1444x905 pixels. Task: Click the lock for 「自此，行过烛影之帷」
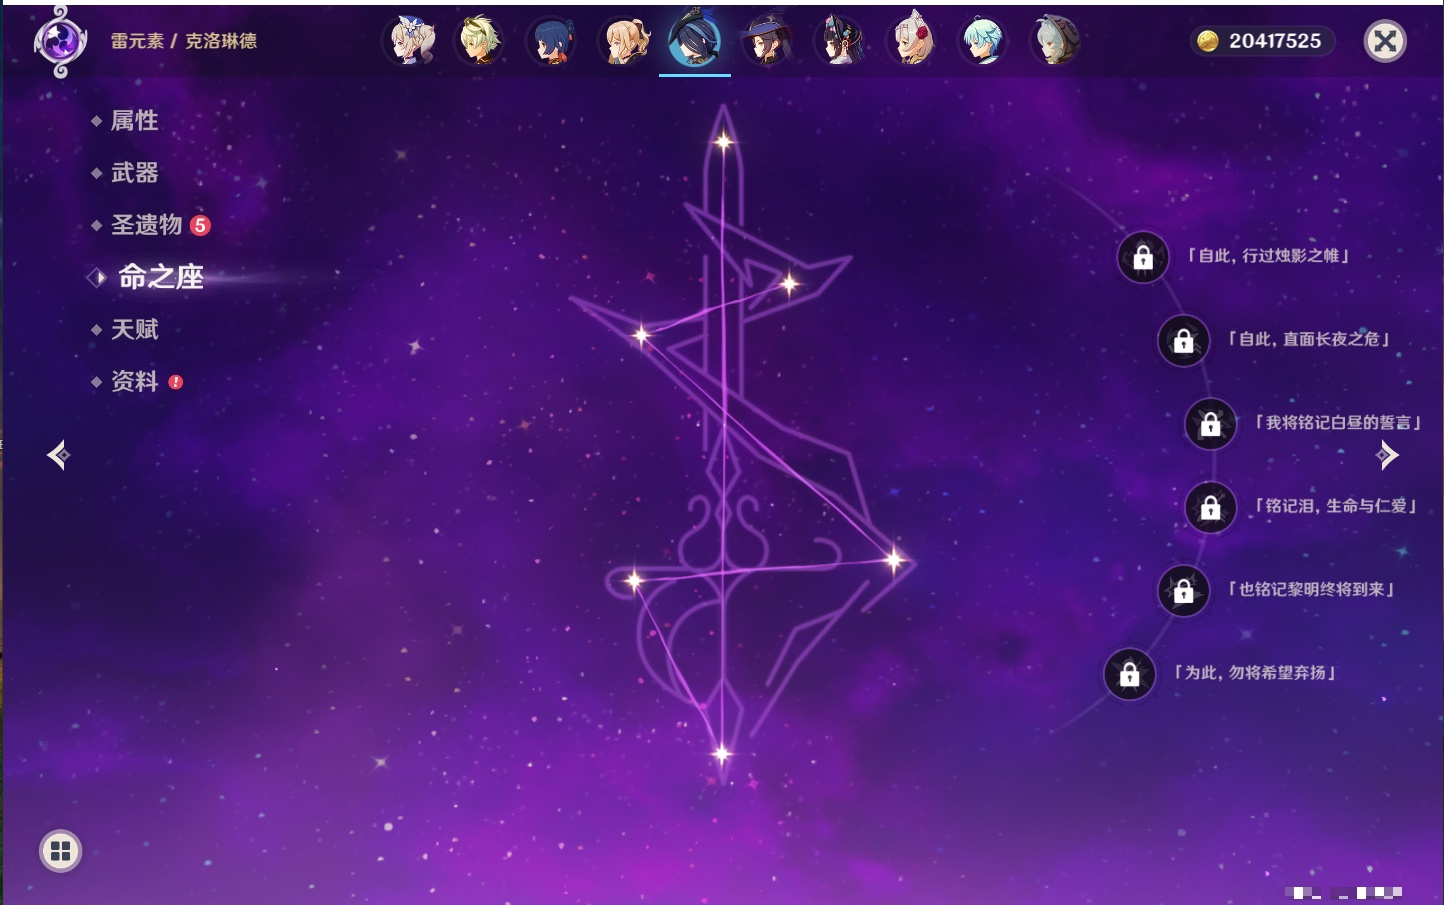1143,258
